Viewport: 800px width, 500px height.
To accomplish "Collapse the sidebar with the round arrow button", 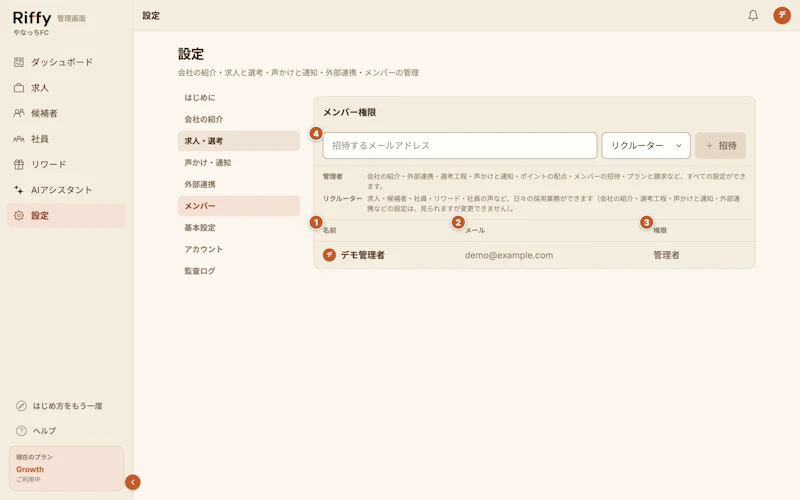I will click(133, 482).
